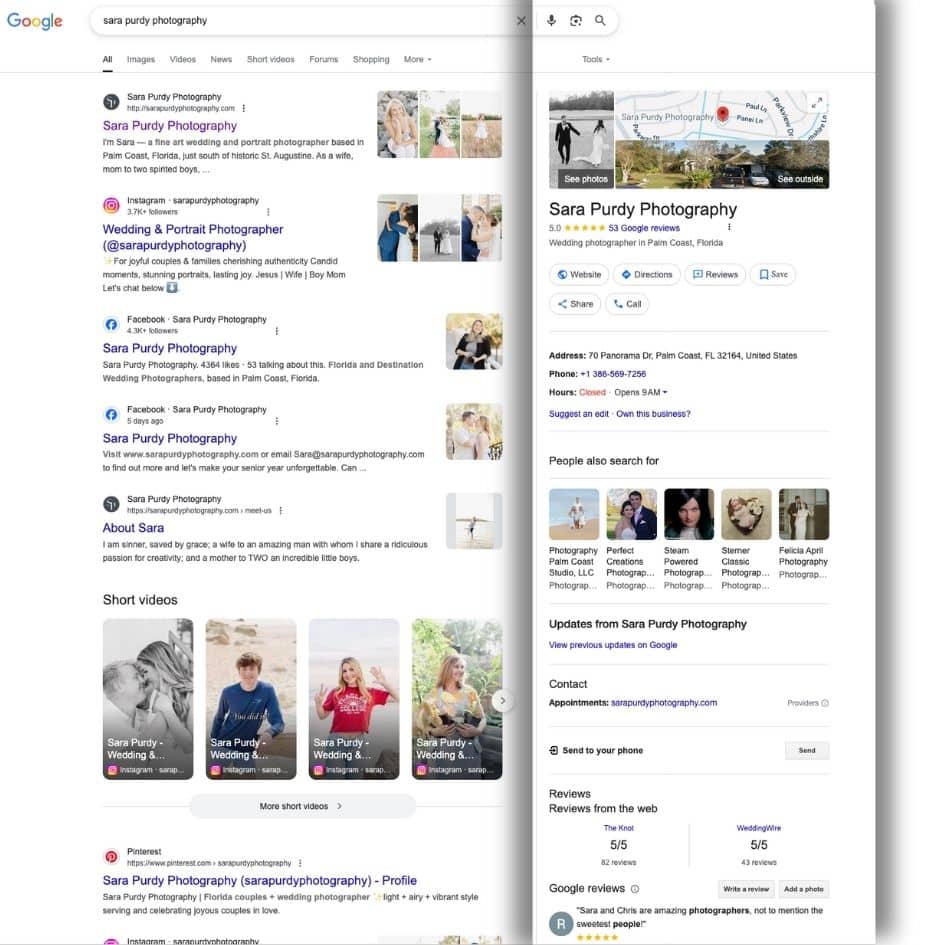The height and width of the screenshot is (945, 945).
Task: Open options menu for the Pinterest result
Action: [300, 863]
